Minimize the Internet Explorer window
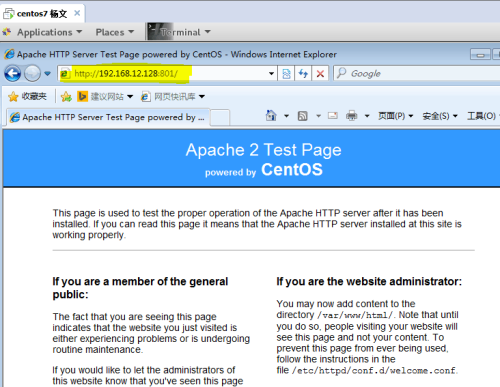The image size is (500, 387). pyautogui.click(x=480, y=54)
